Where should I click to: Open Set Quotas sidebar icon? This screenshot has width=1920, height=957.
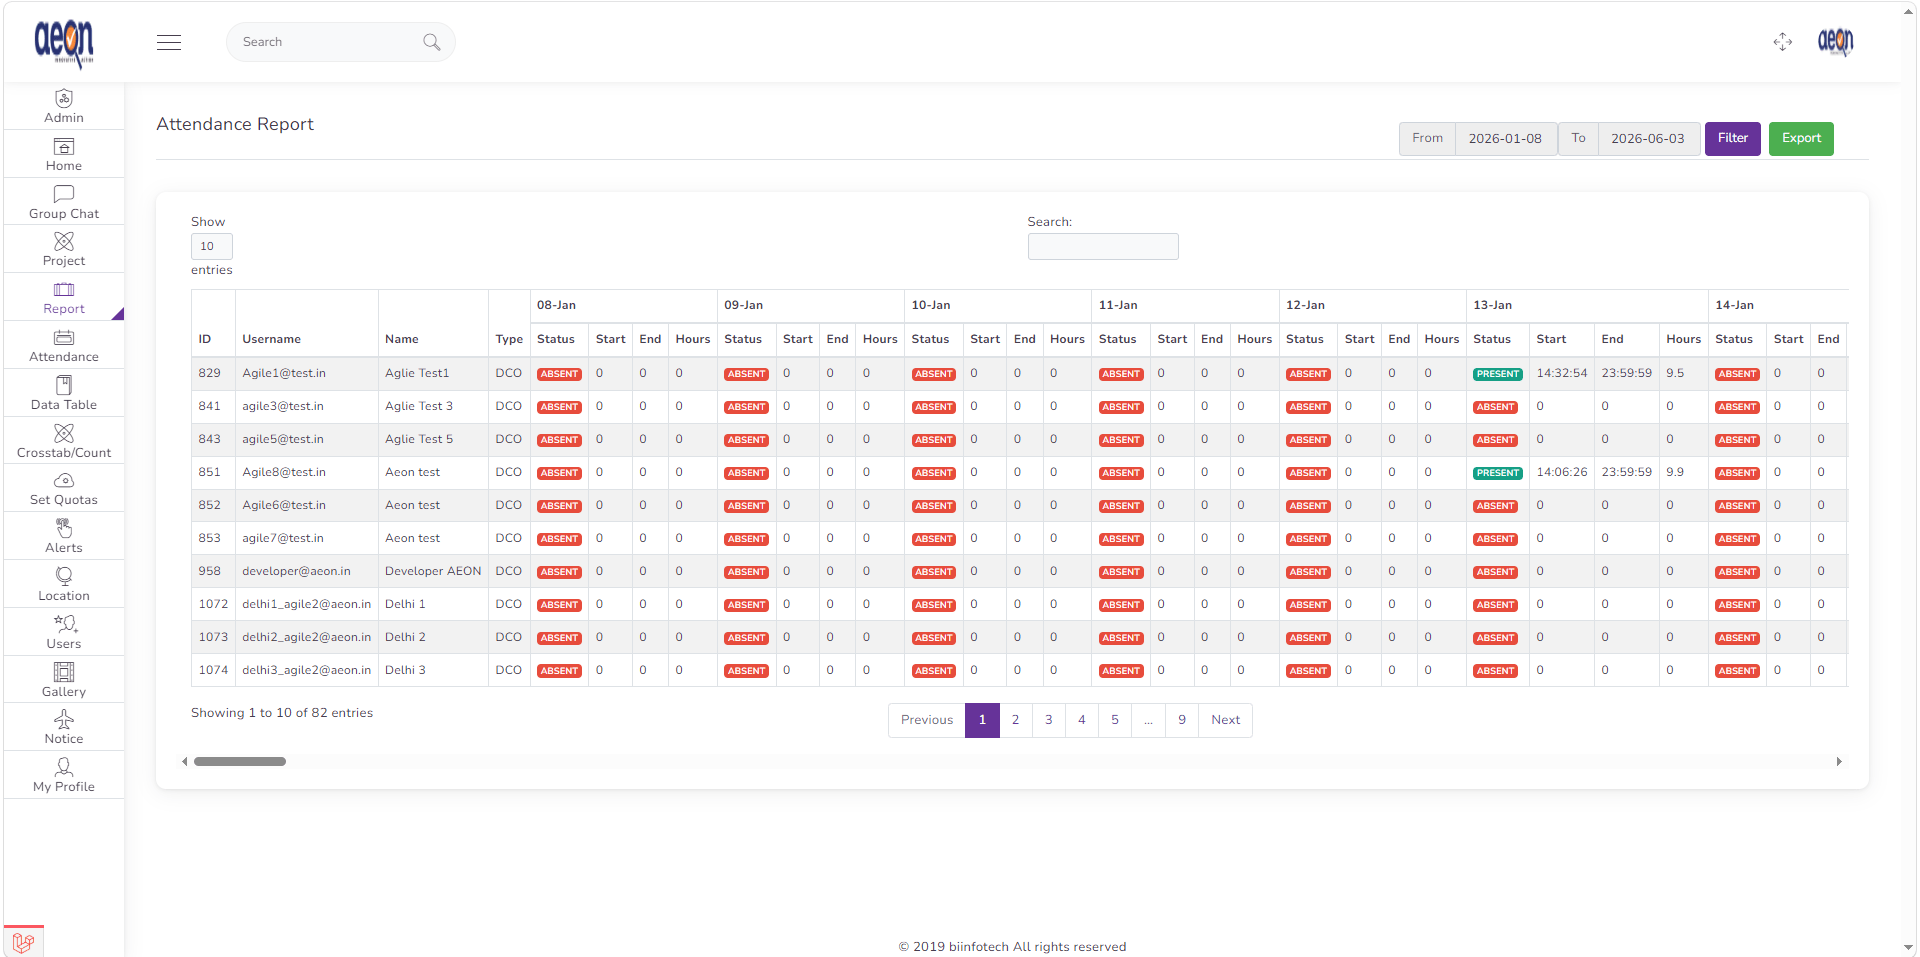(x=64, y=480)
